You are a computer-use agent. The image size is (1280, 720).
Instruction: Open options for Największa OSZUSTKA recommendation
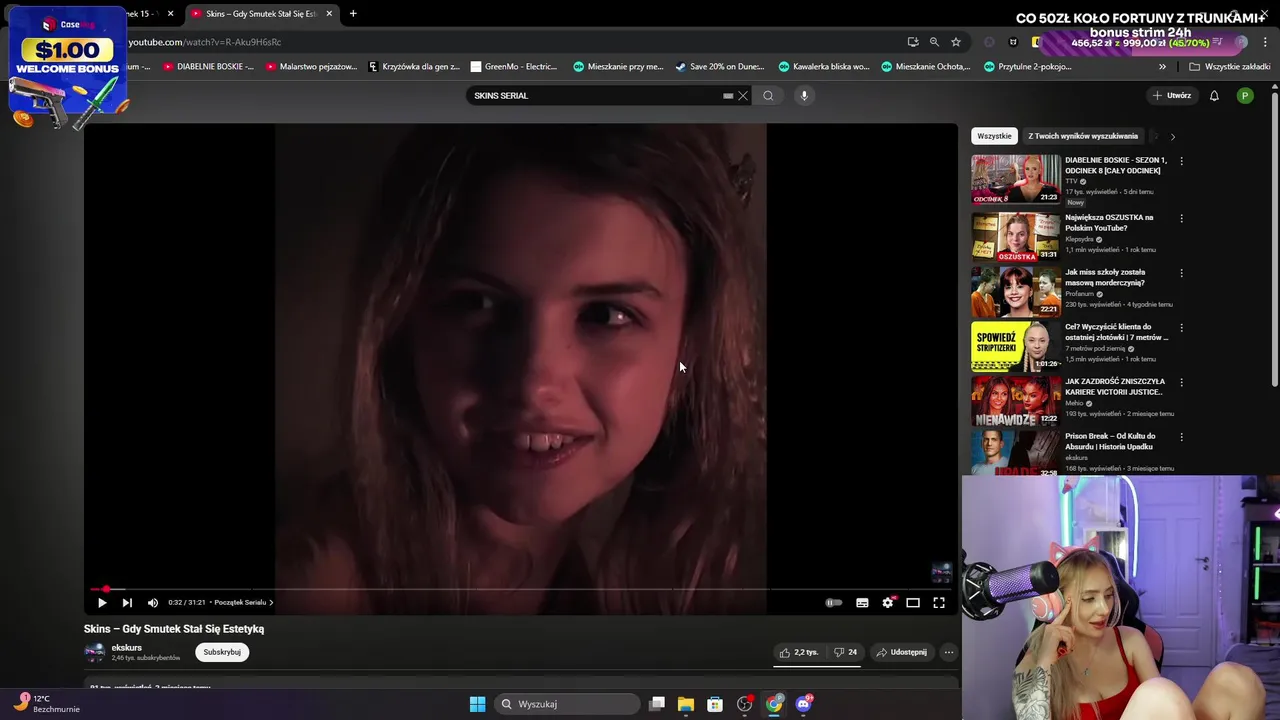click(x=1181, y=218)
